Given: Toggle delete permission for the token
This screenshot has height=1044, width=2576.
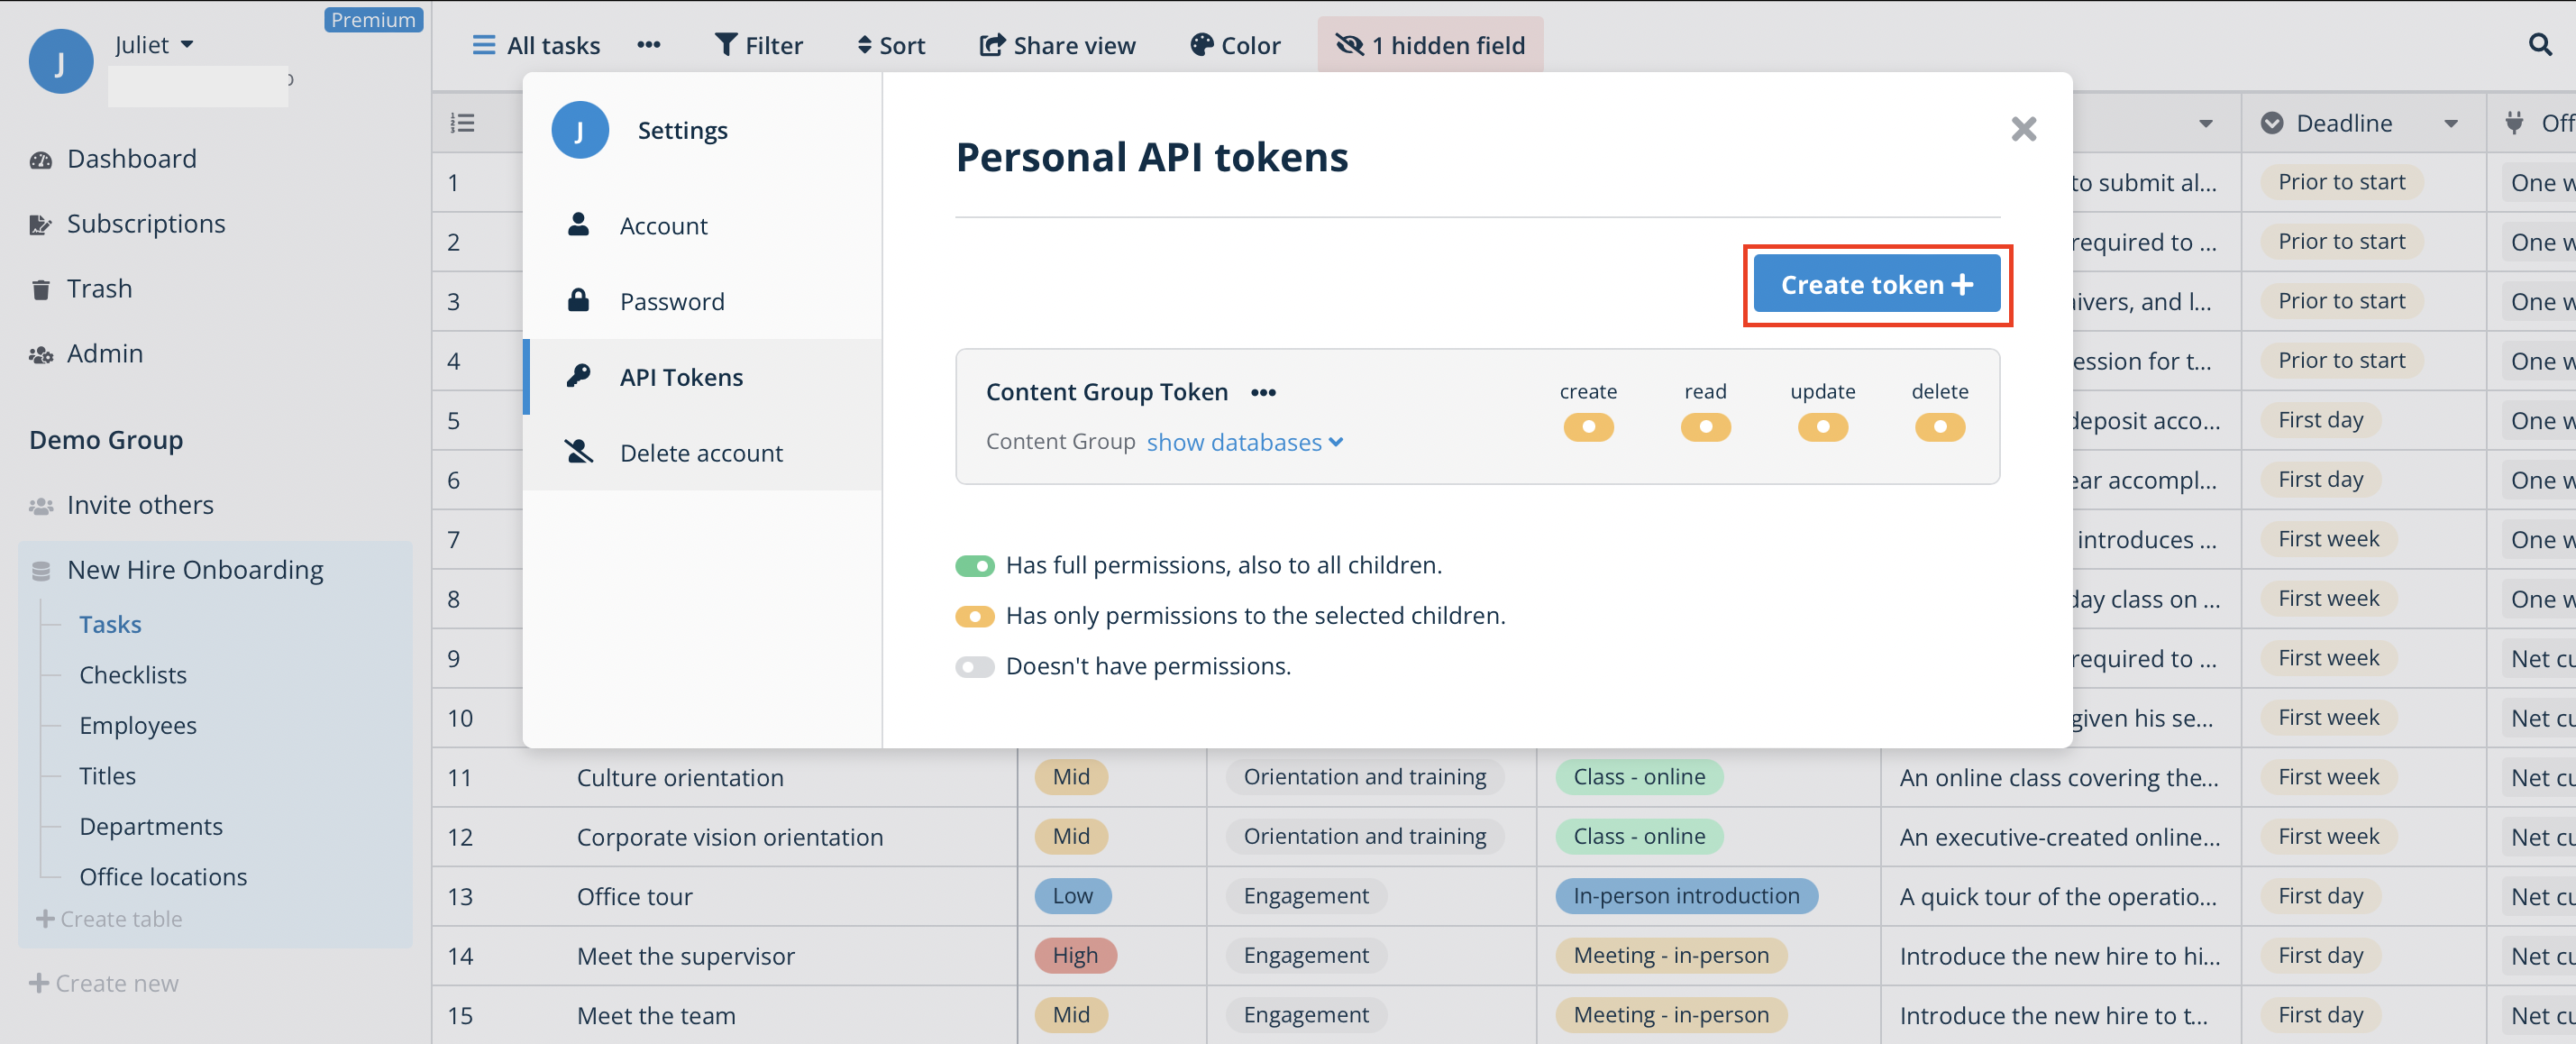Looking at the screenshot, I should pyautogui.click(x=1938, y=427).
